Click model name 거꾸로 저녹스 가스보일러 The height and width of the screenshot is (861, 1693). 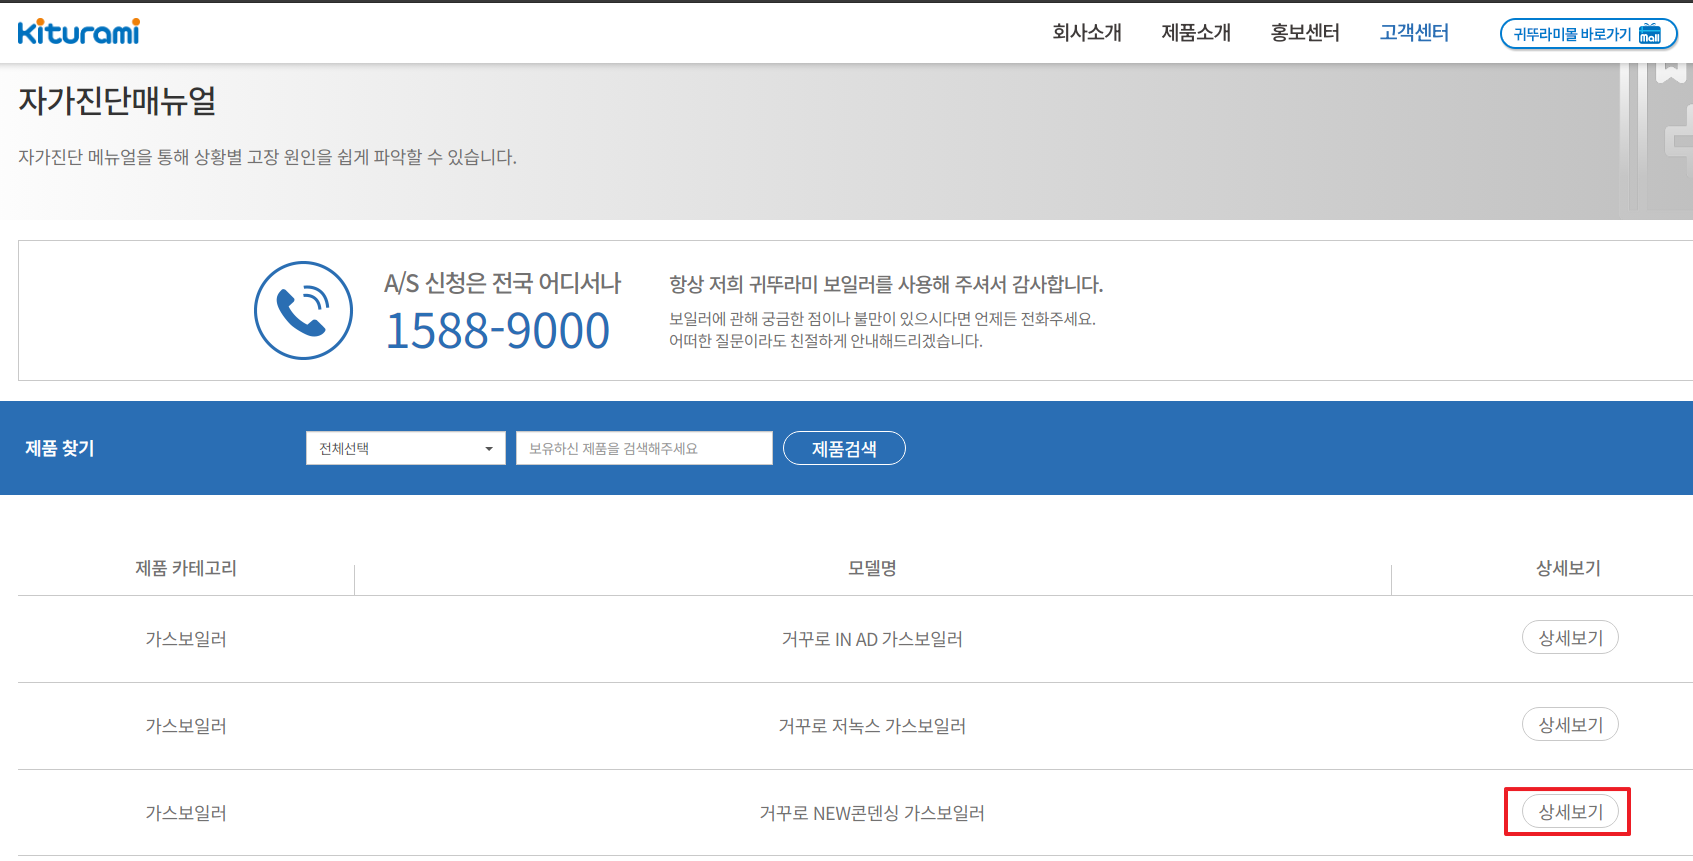point(872,726)
